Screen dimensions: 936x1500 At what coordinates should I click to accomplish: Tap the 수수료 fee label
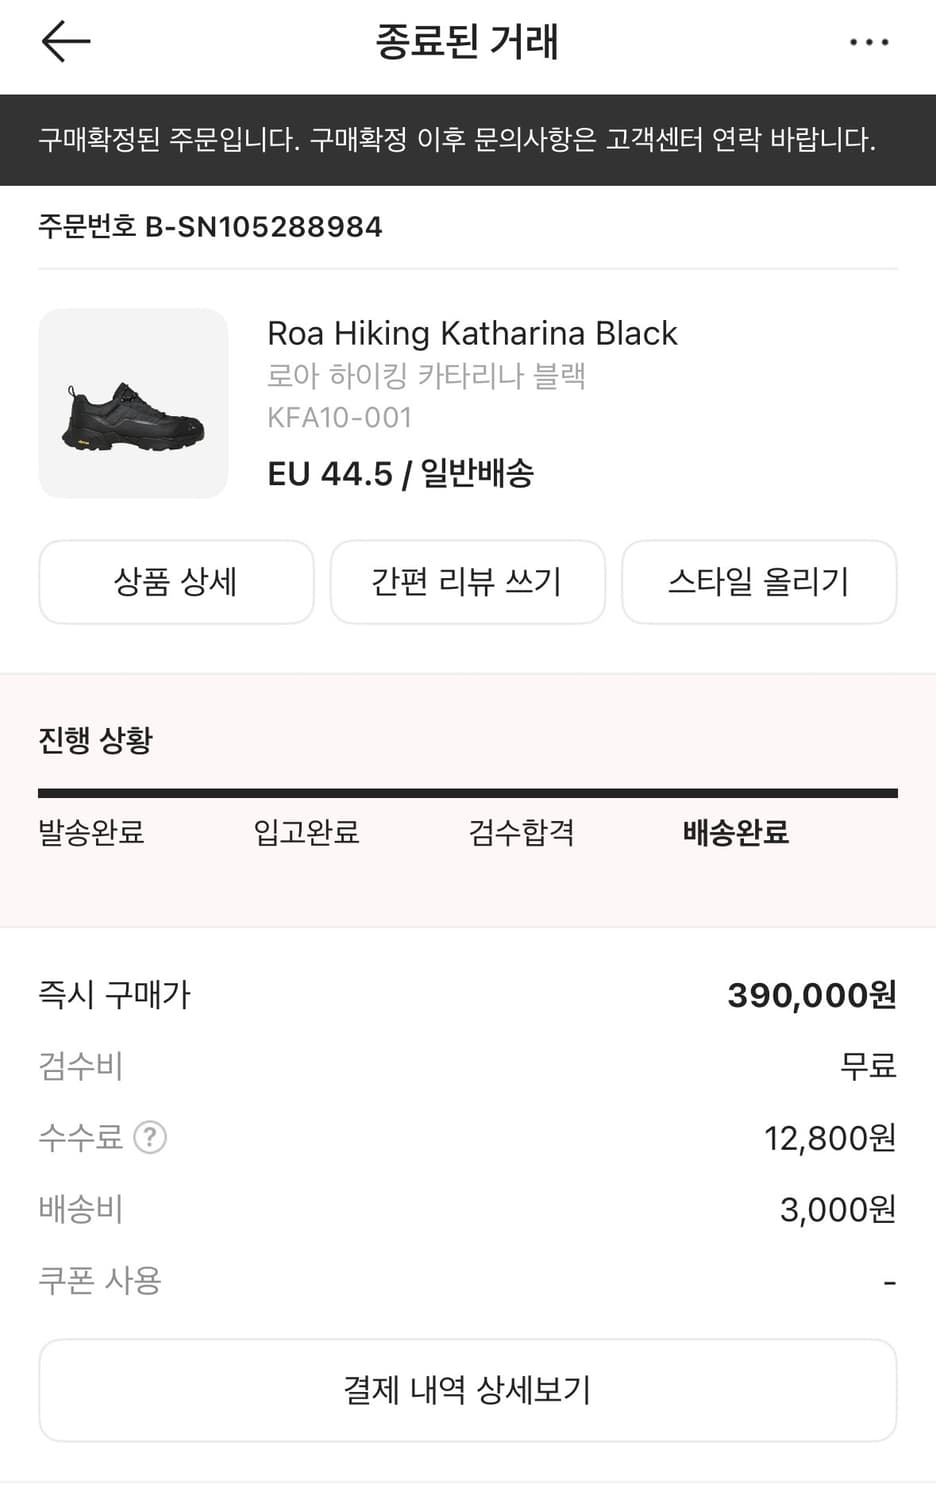point(80,1137)
